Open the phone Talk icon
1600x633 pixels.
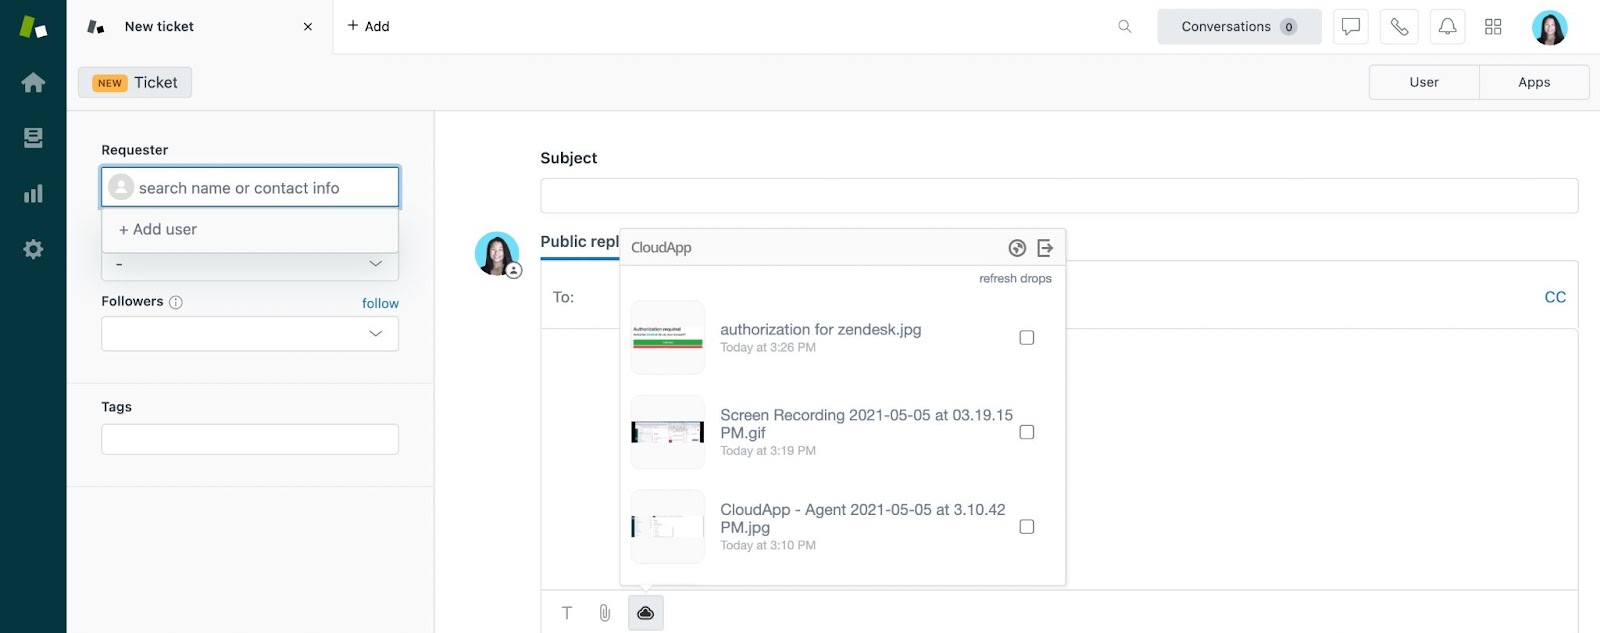pyautogui.click(x=1399, y=27)
